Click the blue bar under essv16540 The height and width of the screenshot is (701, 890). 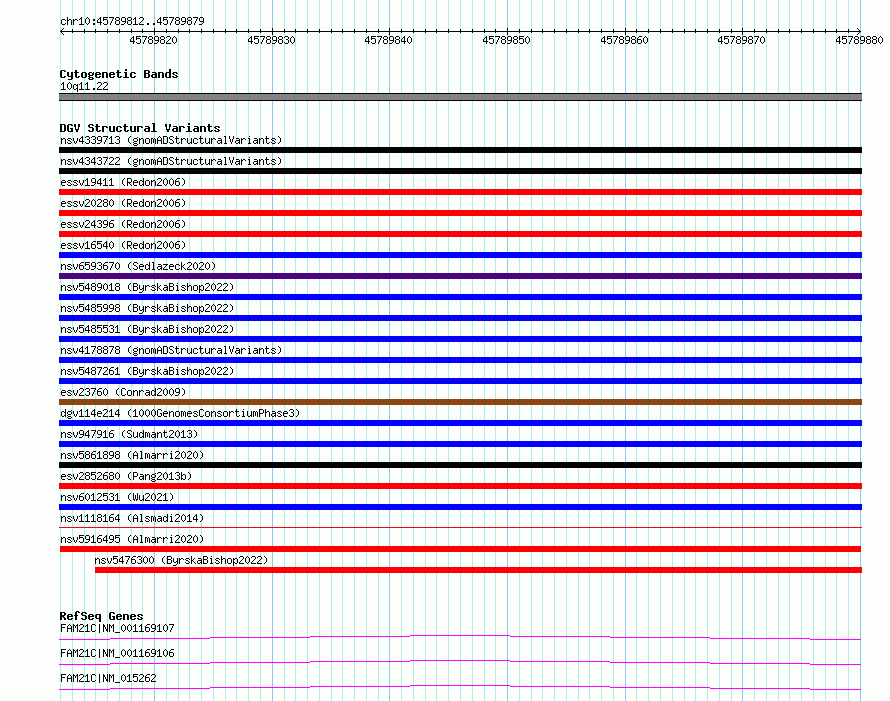click(x=460, y=255)
